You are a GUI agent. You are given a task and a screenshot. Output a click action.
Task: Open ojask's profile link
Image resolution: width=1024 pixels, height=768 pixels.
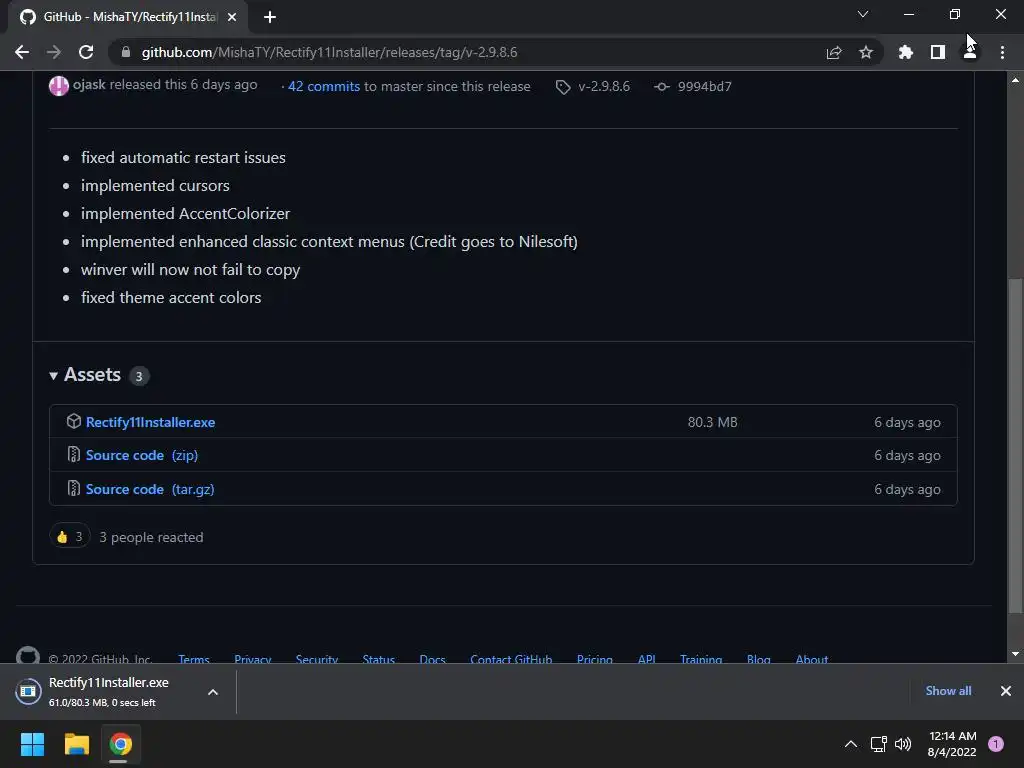tap(89, 85)
